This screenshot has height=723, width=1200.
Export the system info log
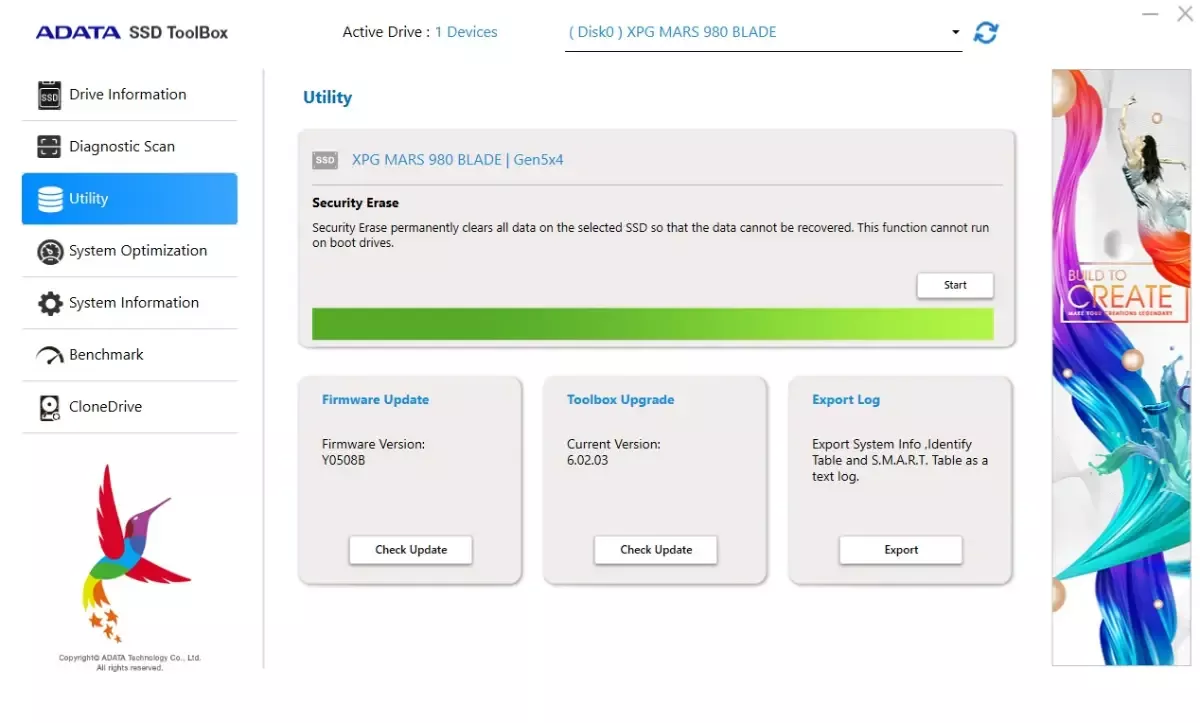point(900,550)
